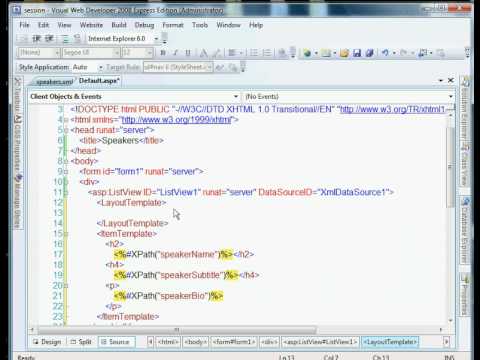The height and width of the screenshot is (360, 480).
Task: Click the horizontal scrollbar of the code editor
Action: 177,330
